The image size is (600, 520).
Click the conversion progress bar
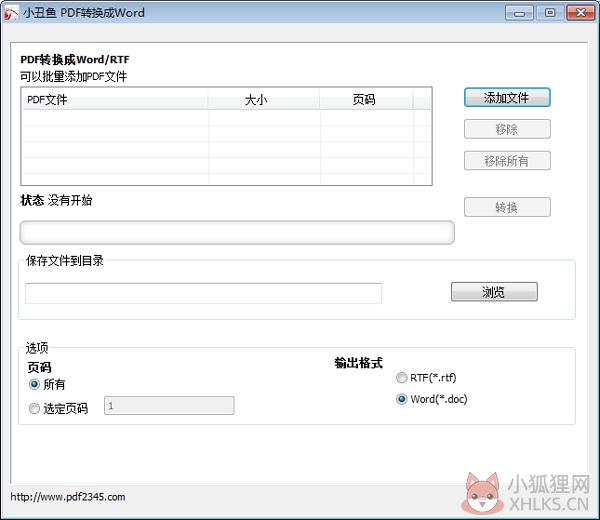coord(237,232)
